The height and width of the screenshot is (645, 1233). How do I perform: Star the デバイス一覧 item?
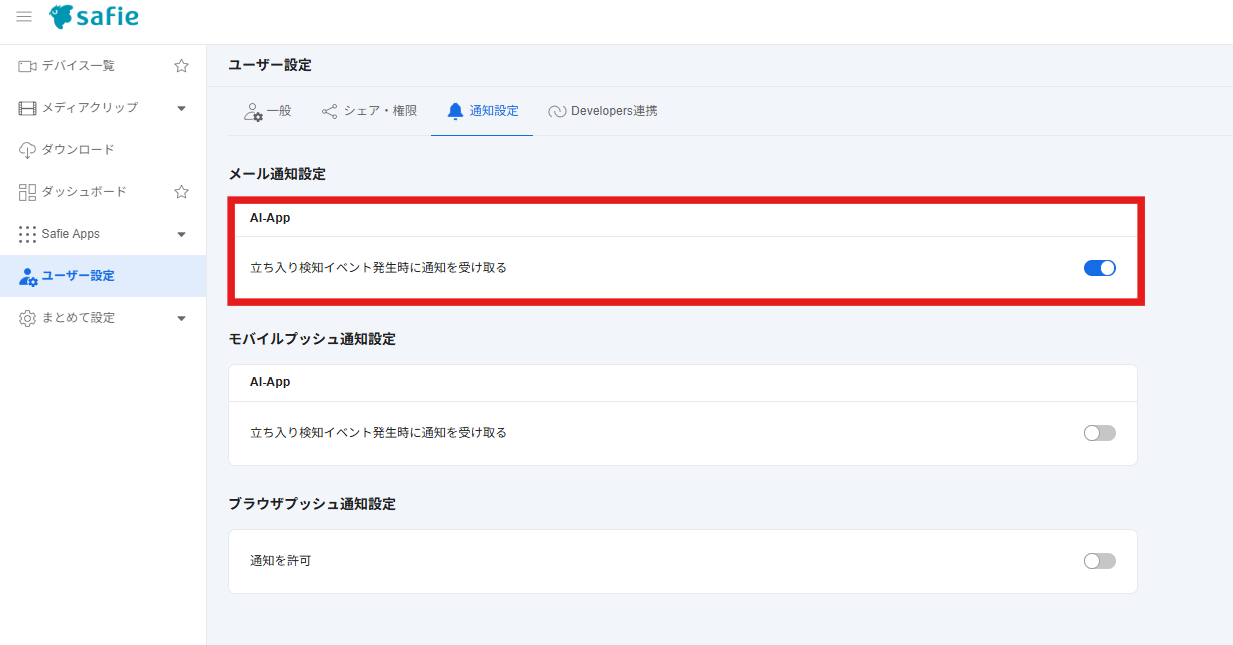click(x=181, y=66)
